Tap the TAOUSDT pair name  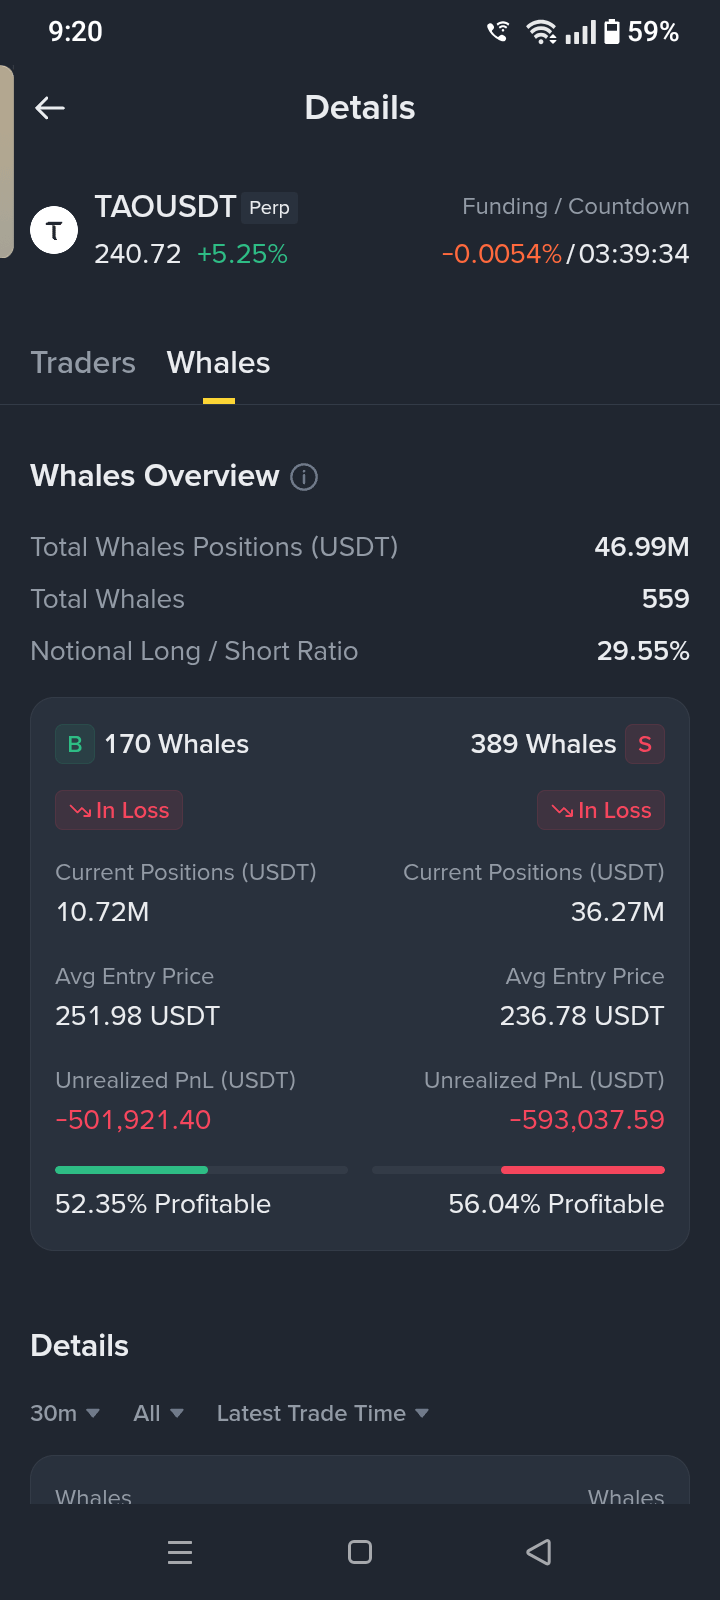coord(165,207)
